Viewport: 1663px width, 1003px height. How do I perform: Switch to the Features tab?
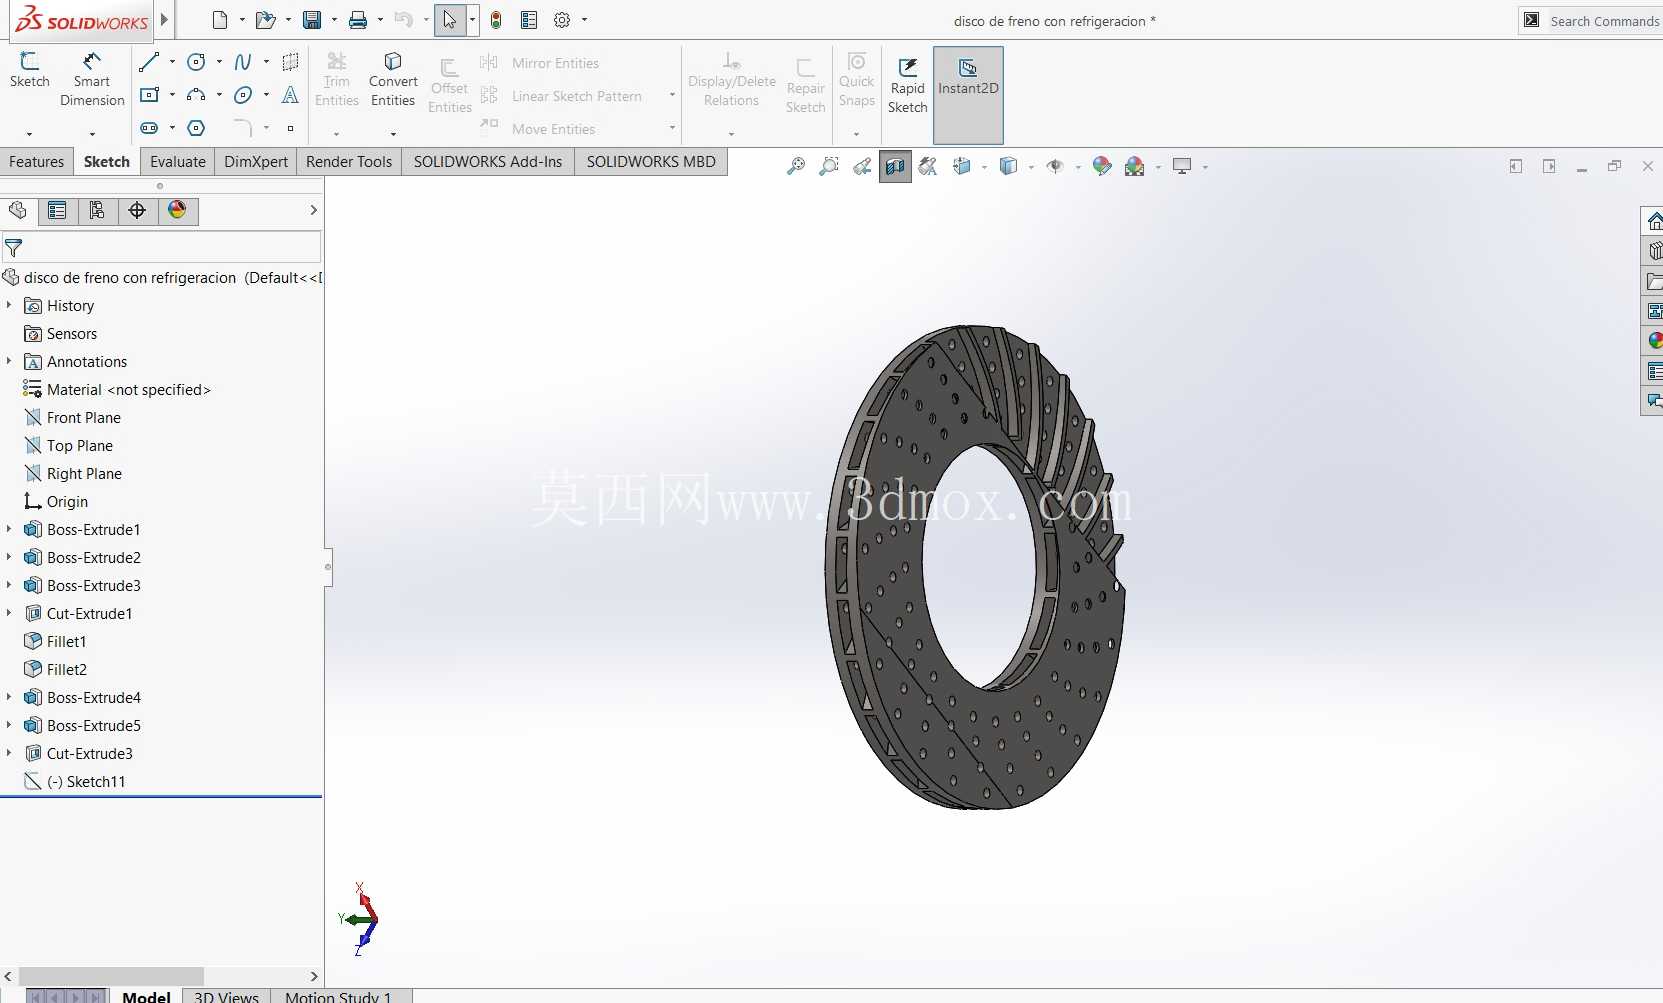point(37,162)
